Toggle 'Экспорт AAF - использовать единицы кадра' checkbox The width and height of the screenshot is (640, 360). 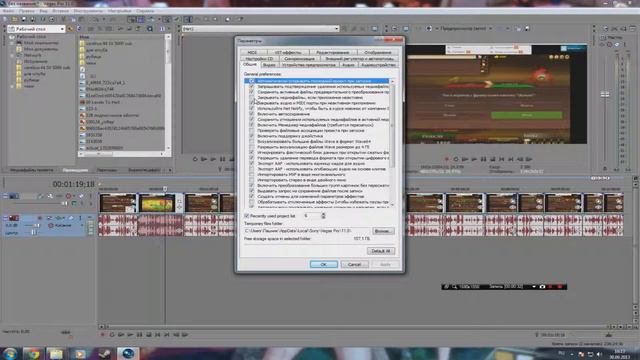point(251,163)
